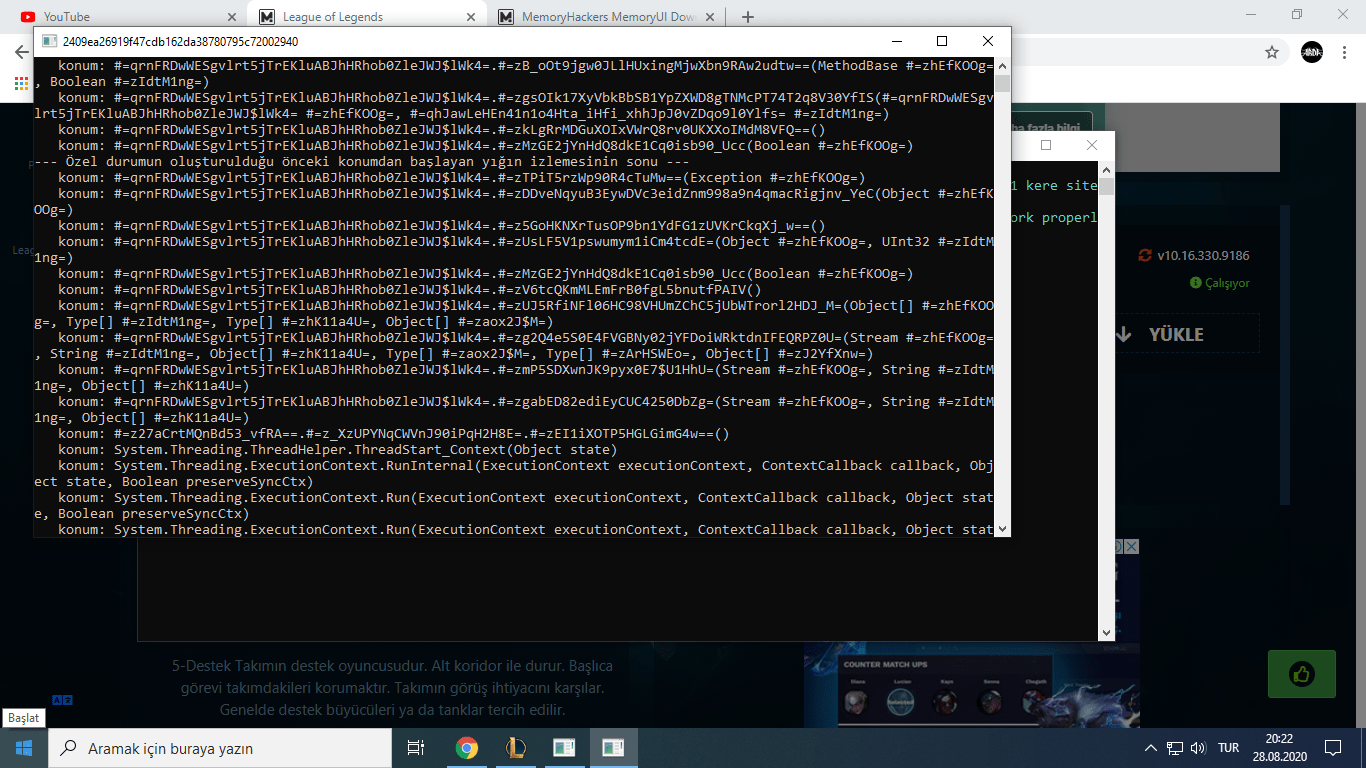Close the ad with the X icon
The image size is (1366, 768).
[1131, 546]
